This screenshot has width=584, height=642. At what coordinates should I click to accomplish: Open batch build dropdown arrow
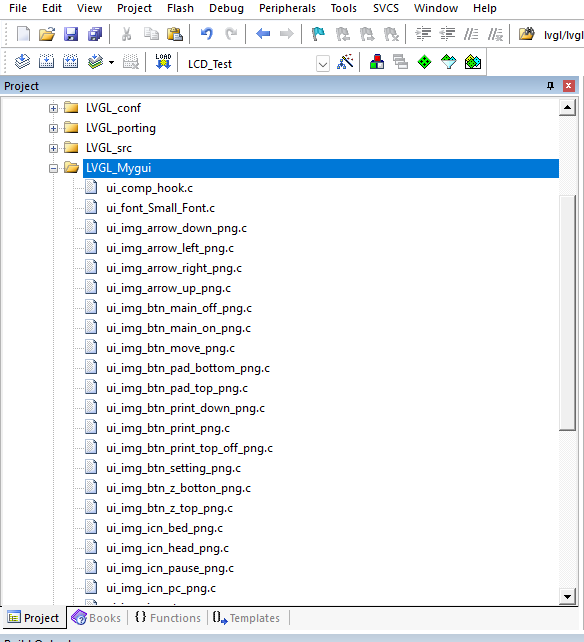point(111,63)
